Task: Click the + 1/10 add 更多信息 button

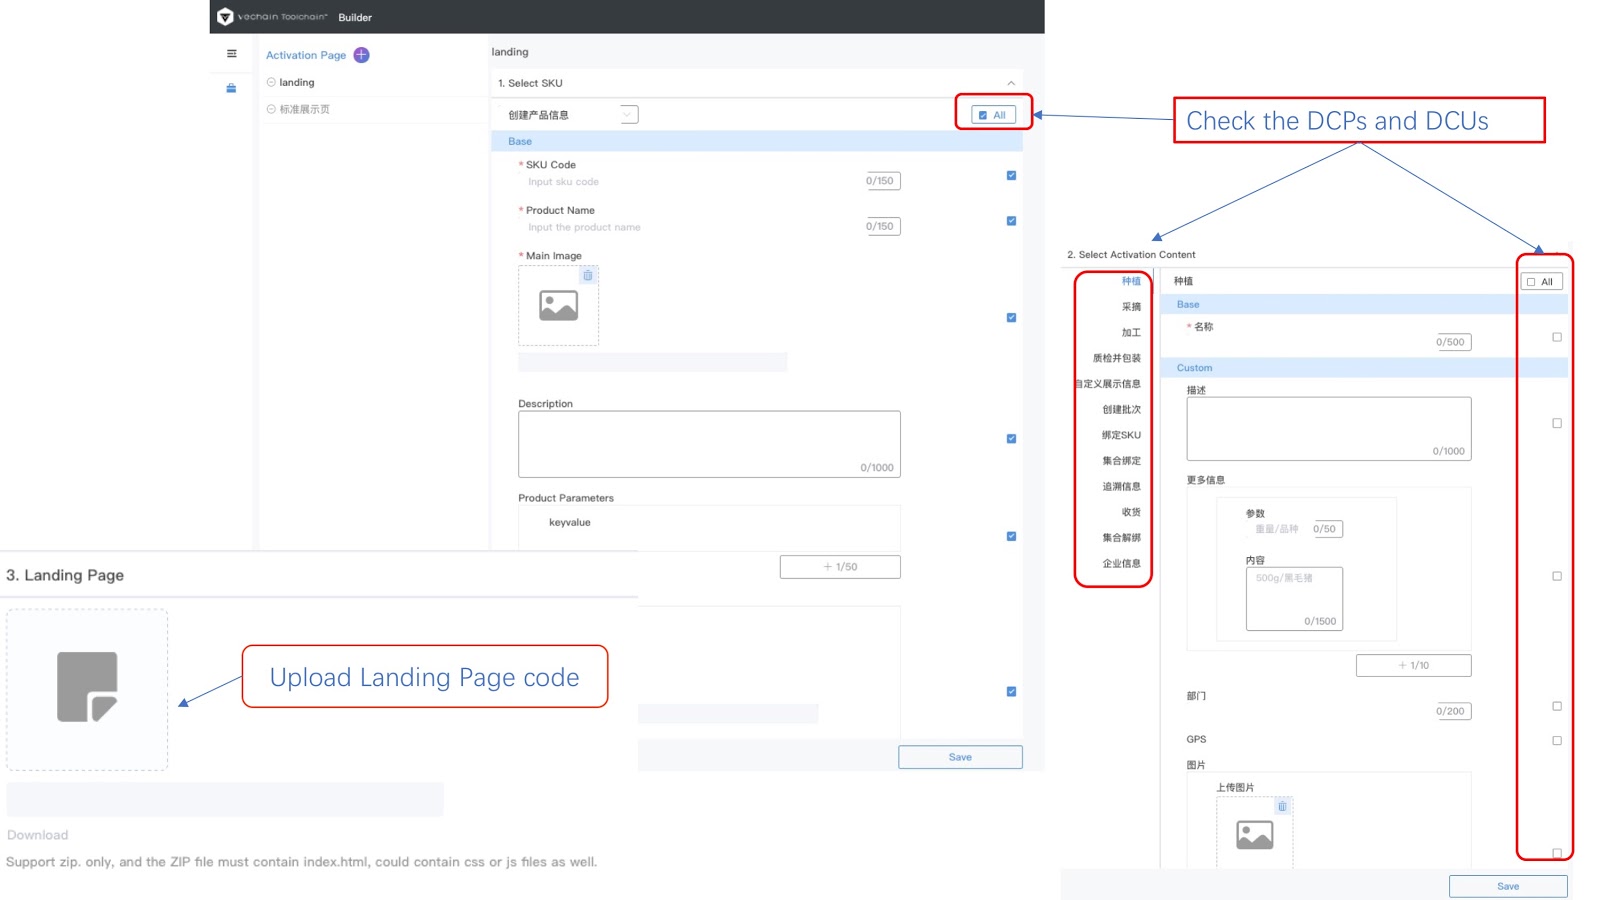Action: click(1413, 665)
